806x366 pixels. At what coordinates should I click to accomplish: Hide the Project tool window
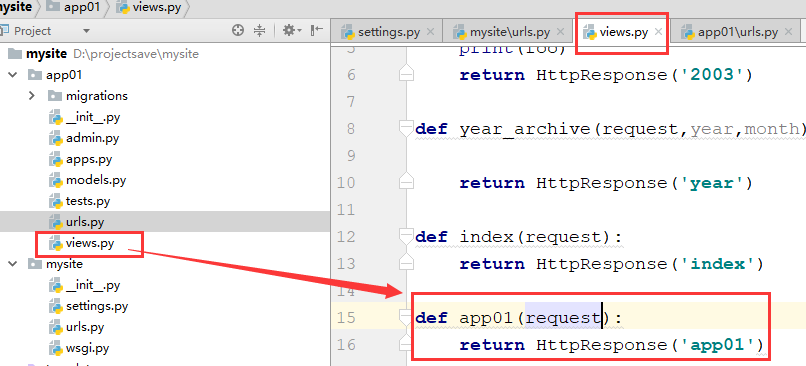click(317, 31)
